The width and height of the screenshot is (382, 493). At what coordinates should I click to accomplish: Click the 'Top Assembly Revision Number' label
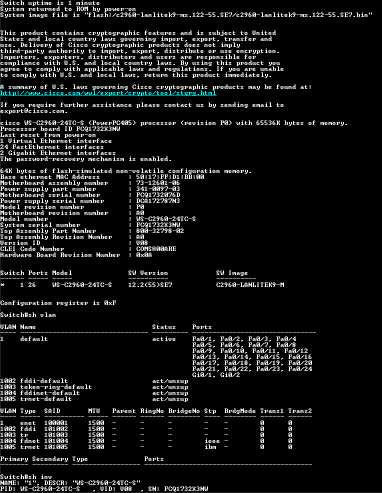[x=56, y=237]
